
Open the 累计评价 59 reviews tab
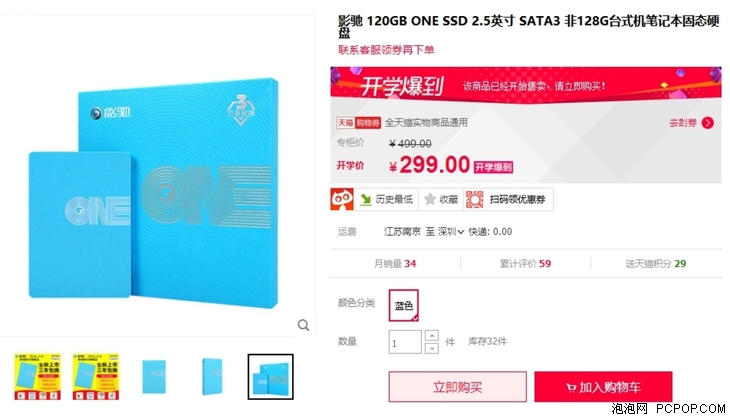click(525, 264)
